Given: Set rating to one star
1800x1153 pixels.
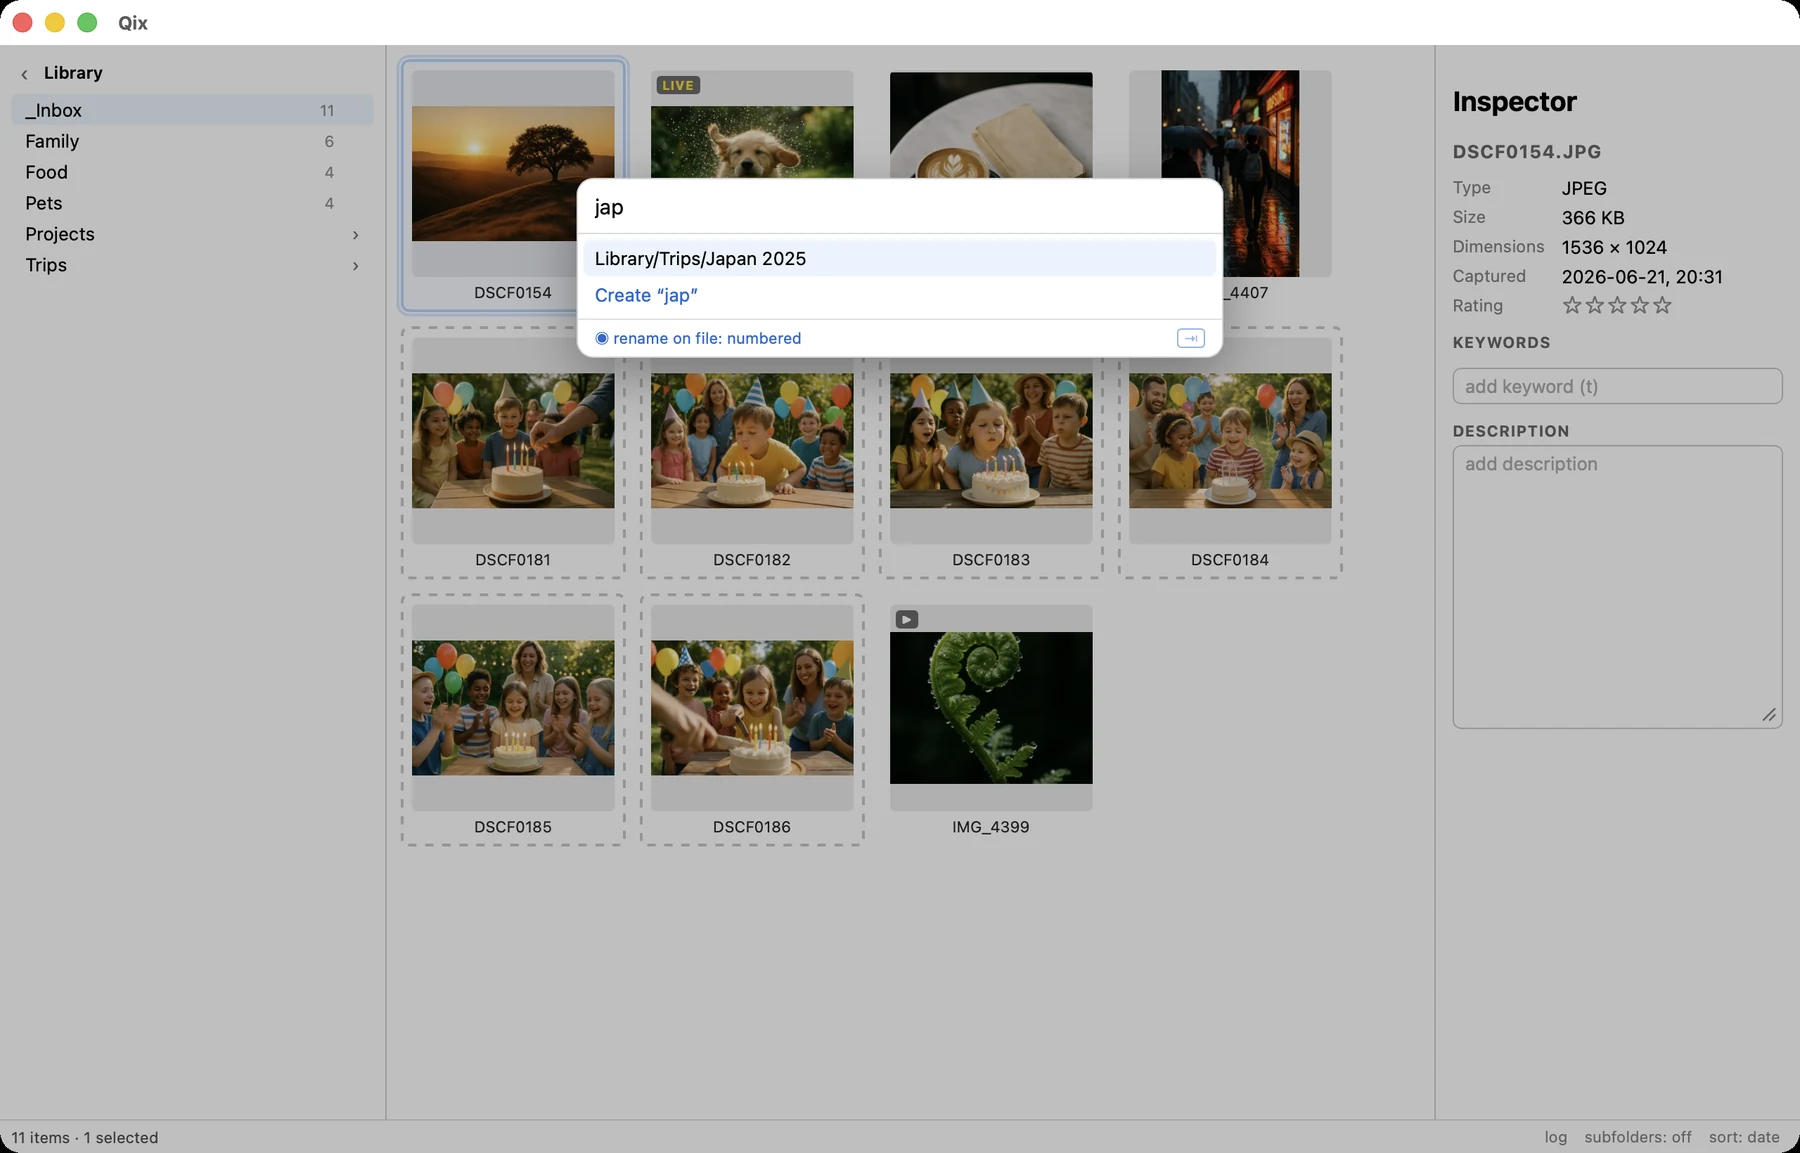Looking at the screenshot, I should pos(1572,305).
